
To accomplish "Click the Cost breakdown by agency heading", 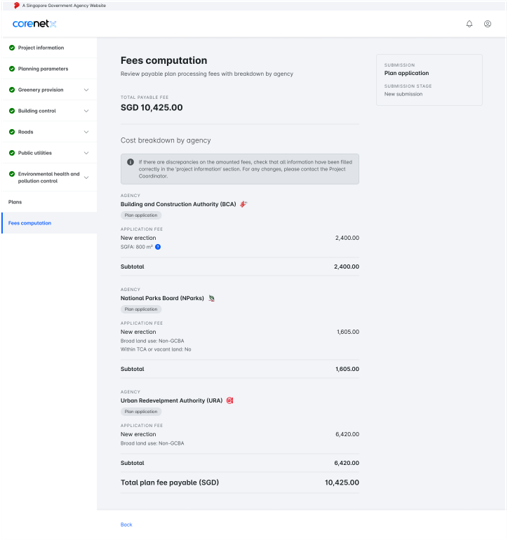I will pyautogui.click(x=166, y=140).
